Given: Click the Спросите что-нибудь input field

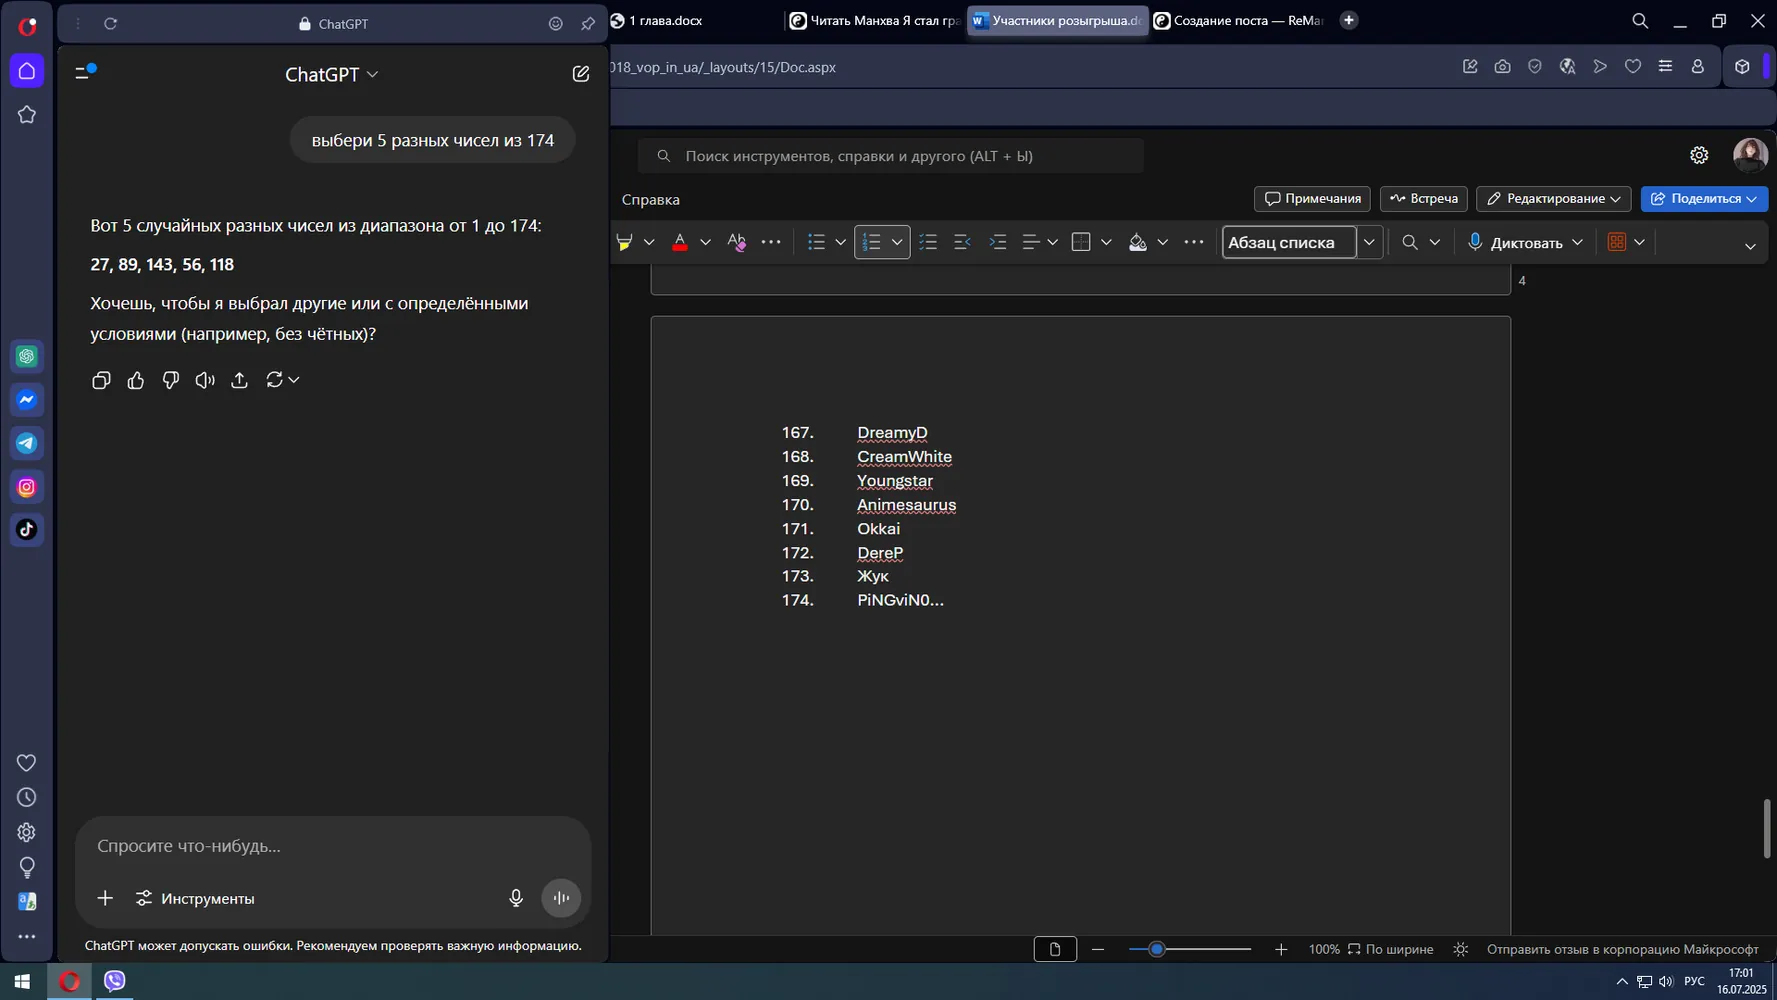Looking at the screenshot, I should pyautogui.click(x=333, y=846).
